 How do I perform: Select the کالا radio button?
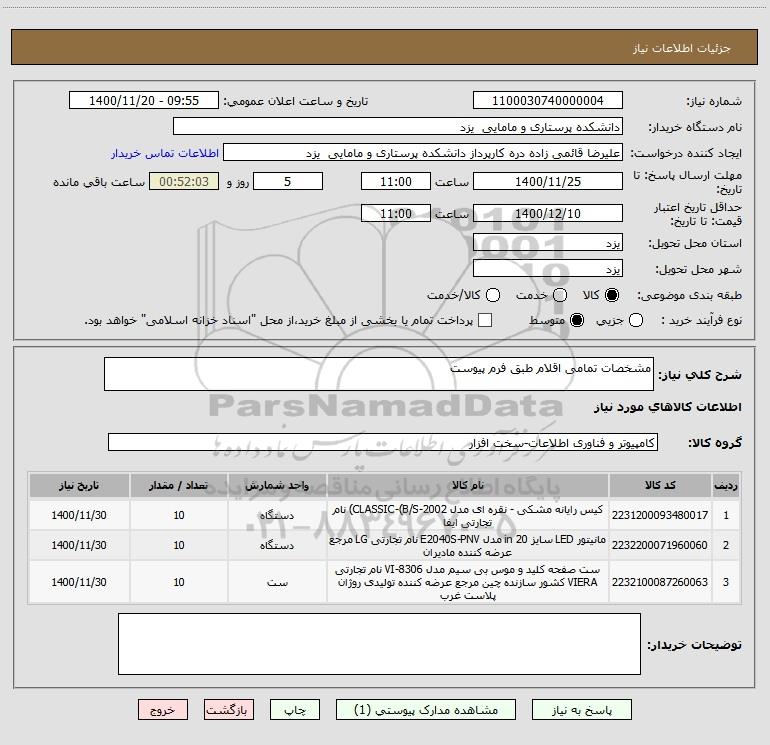pos(612,295)
